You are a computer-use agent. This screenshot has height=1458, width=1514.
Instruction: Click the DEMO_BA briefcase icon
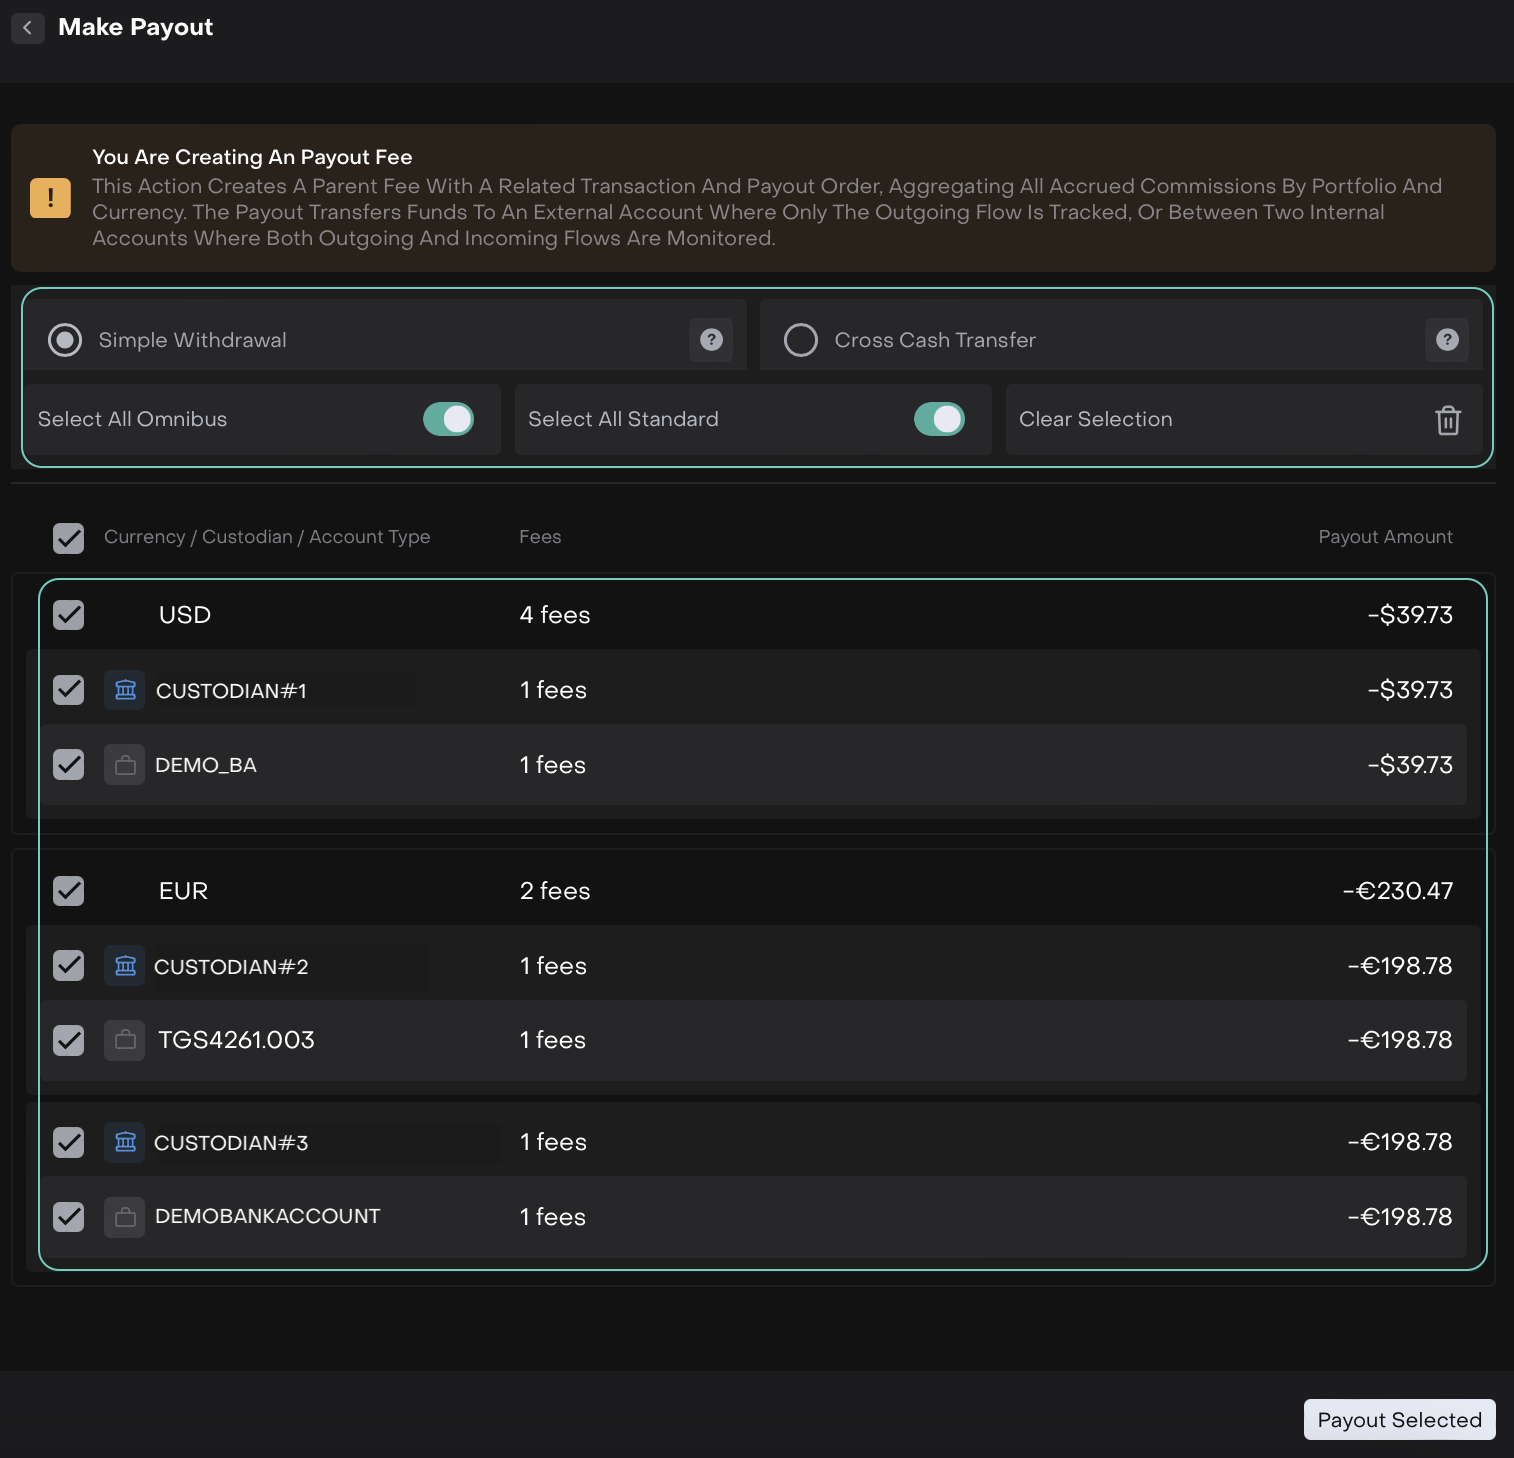click(125, 765)
